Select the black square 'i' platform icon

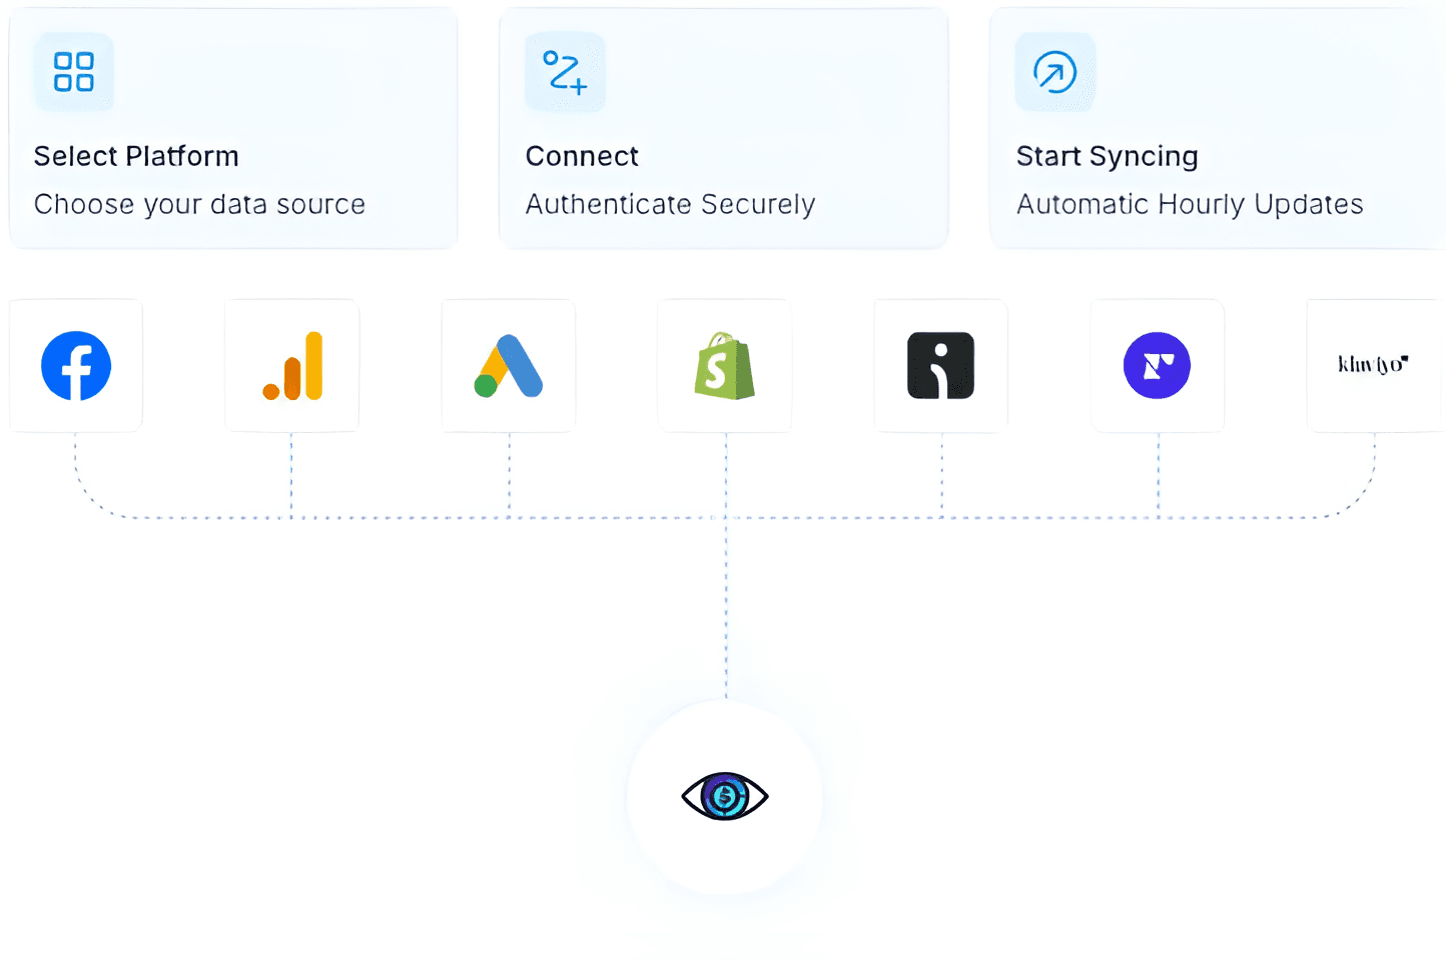pos(941,366)
